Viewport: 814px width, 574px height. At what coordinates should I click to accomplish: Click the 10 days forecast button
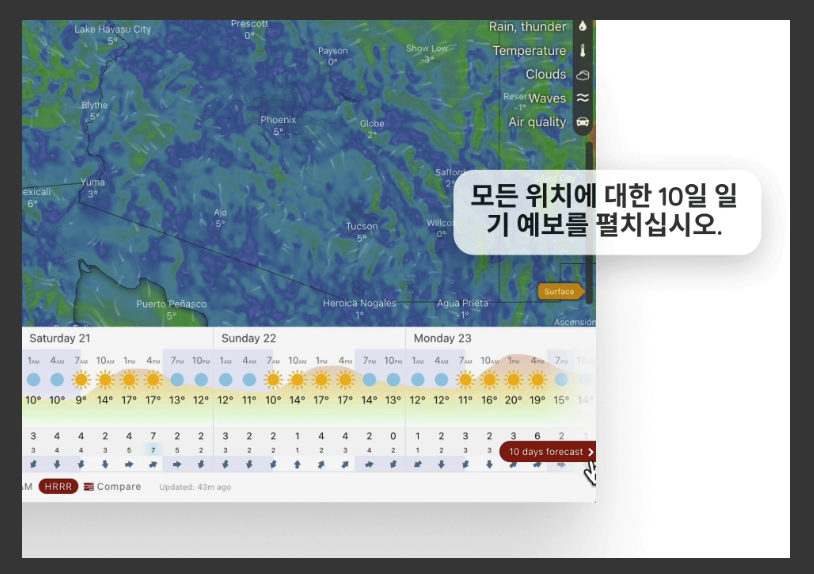[548, 452]
